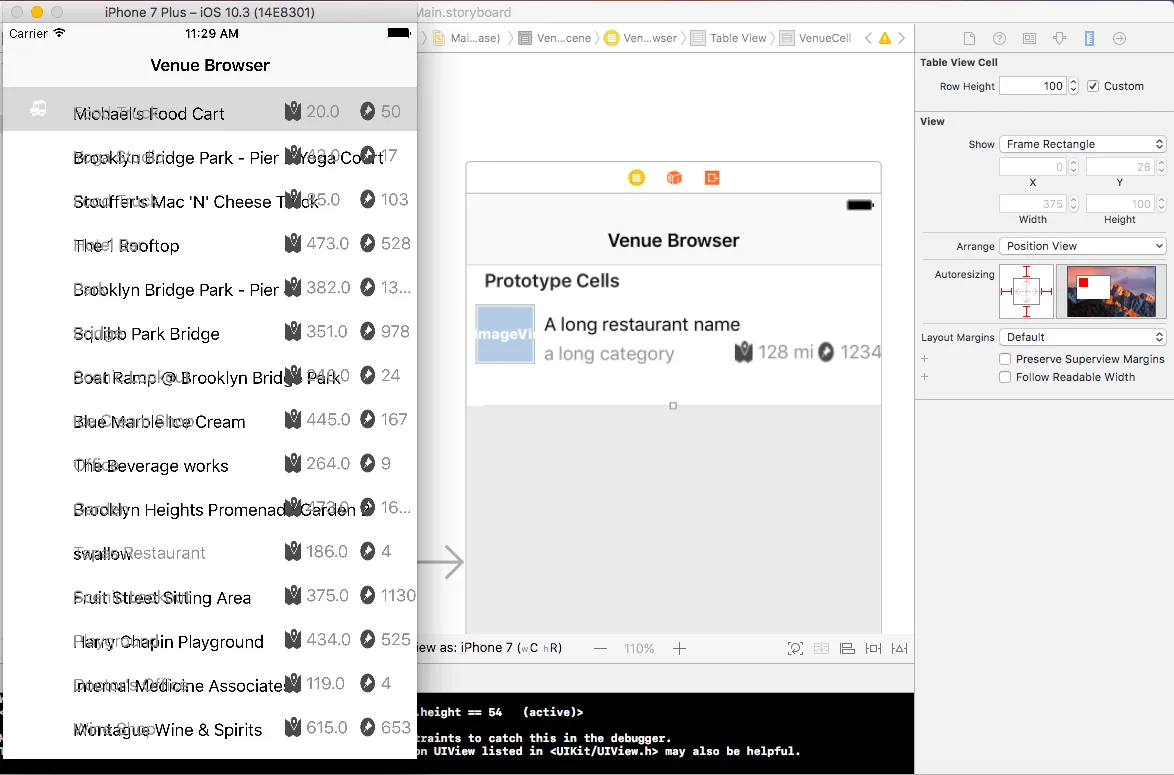Open the Layout Margins Default dropdown
This screenshot has width=1174, height=775.
(x=1083, y=337)
